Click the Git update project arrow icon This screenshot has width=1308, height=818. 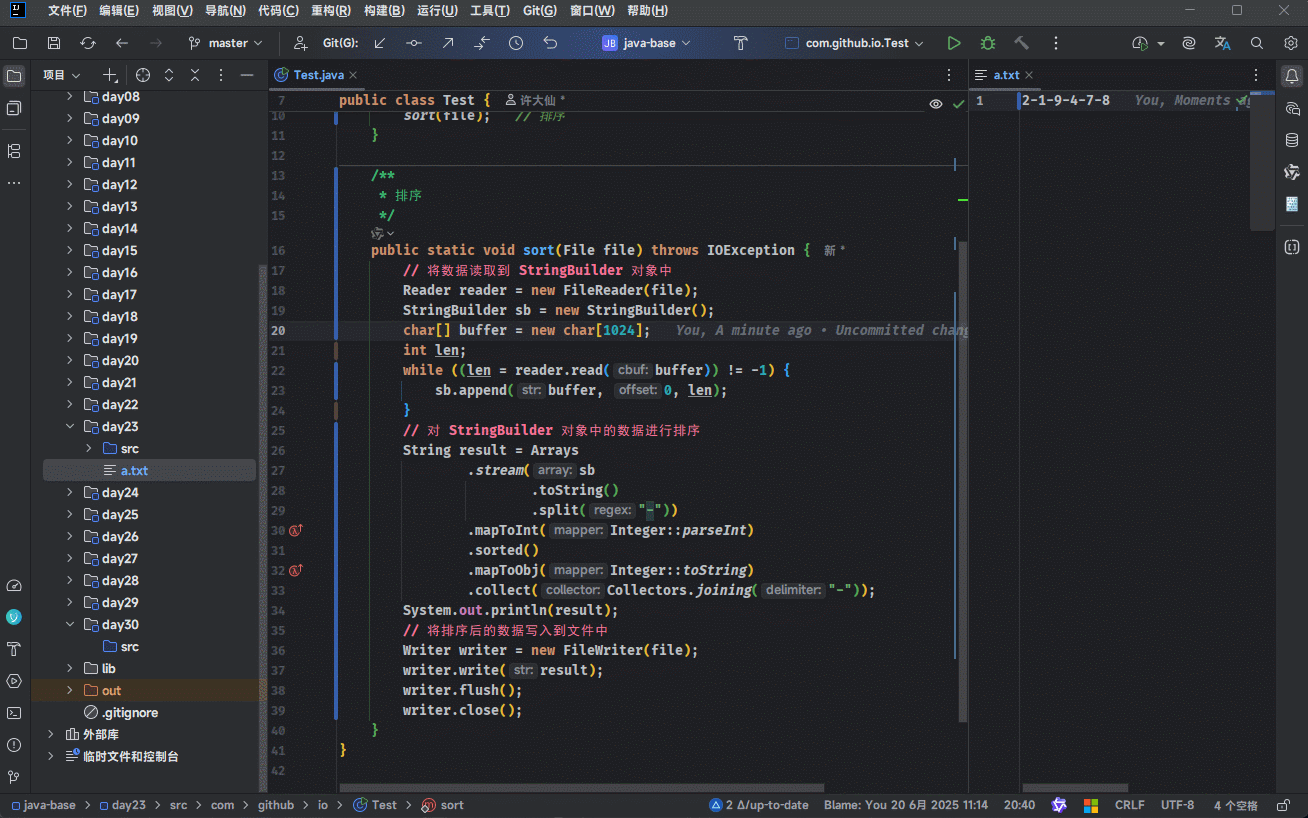[380, 43]
